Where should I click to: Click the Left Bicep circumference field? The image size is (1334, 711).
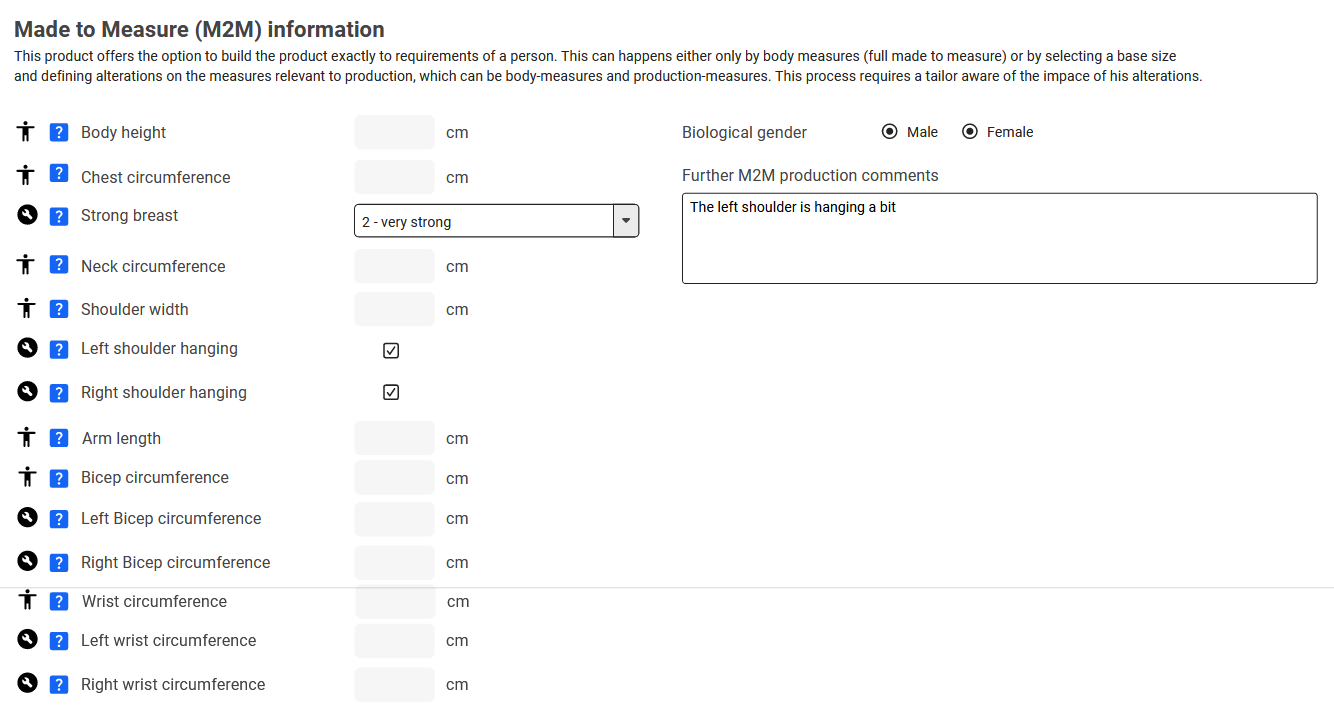(x=394, y=518)
